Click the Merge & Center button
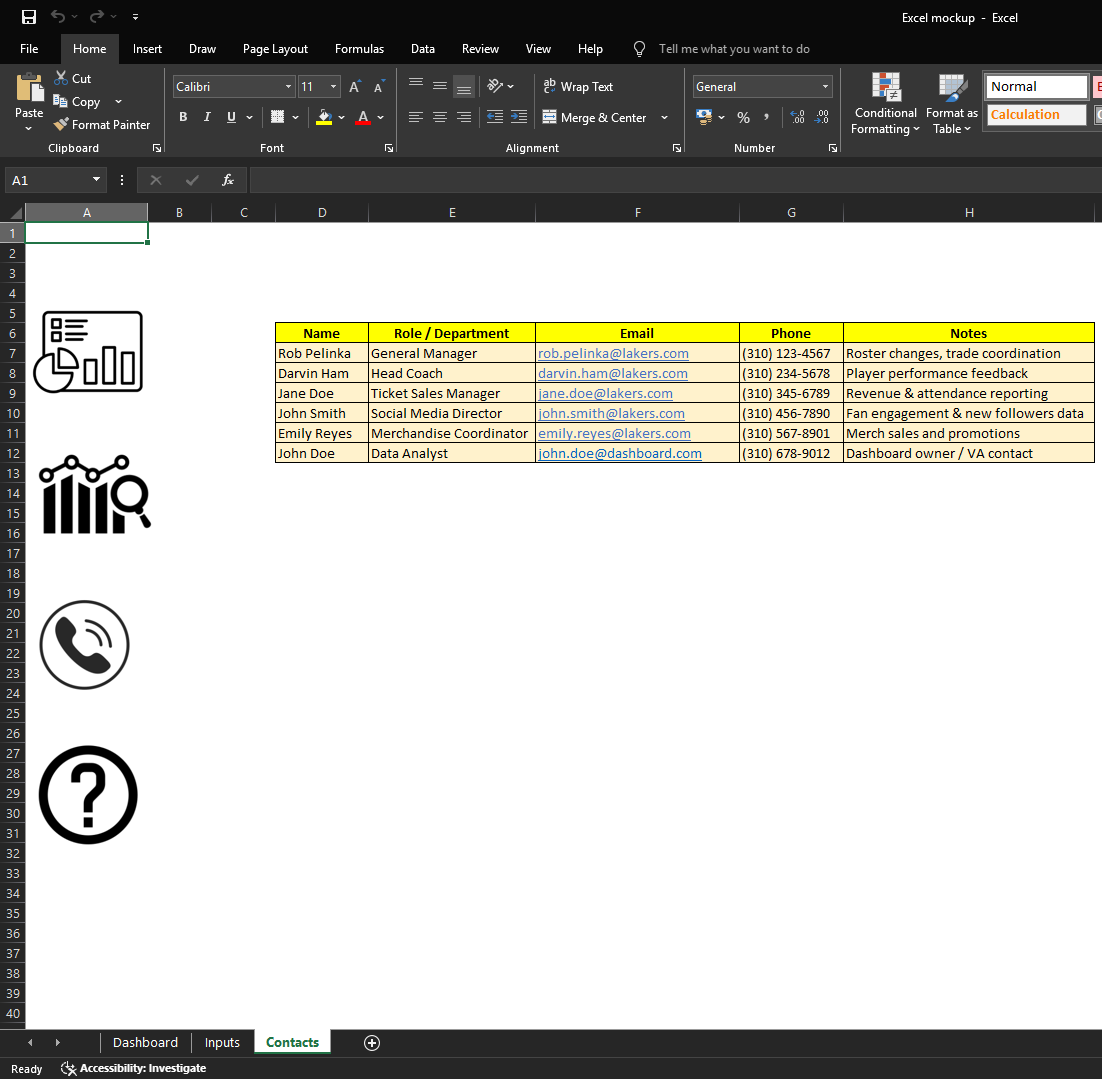 coord(595,118)
